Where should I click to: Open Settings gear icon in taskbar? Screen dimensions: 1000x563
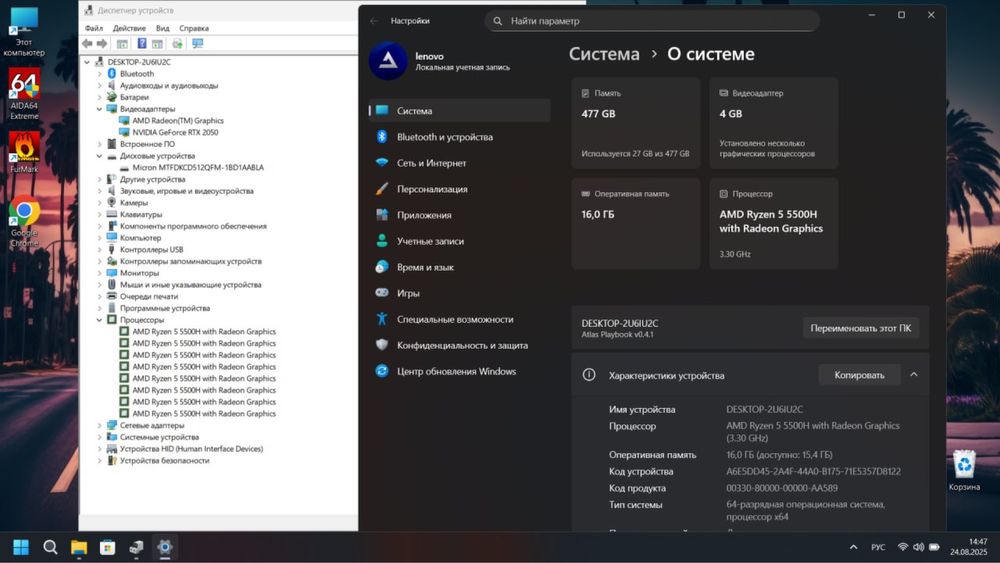click(165, 547)
